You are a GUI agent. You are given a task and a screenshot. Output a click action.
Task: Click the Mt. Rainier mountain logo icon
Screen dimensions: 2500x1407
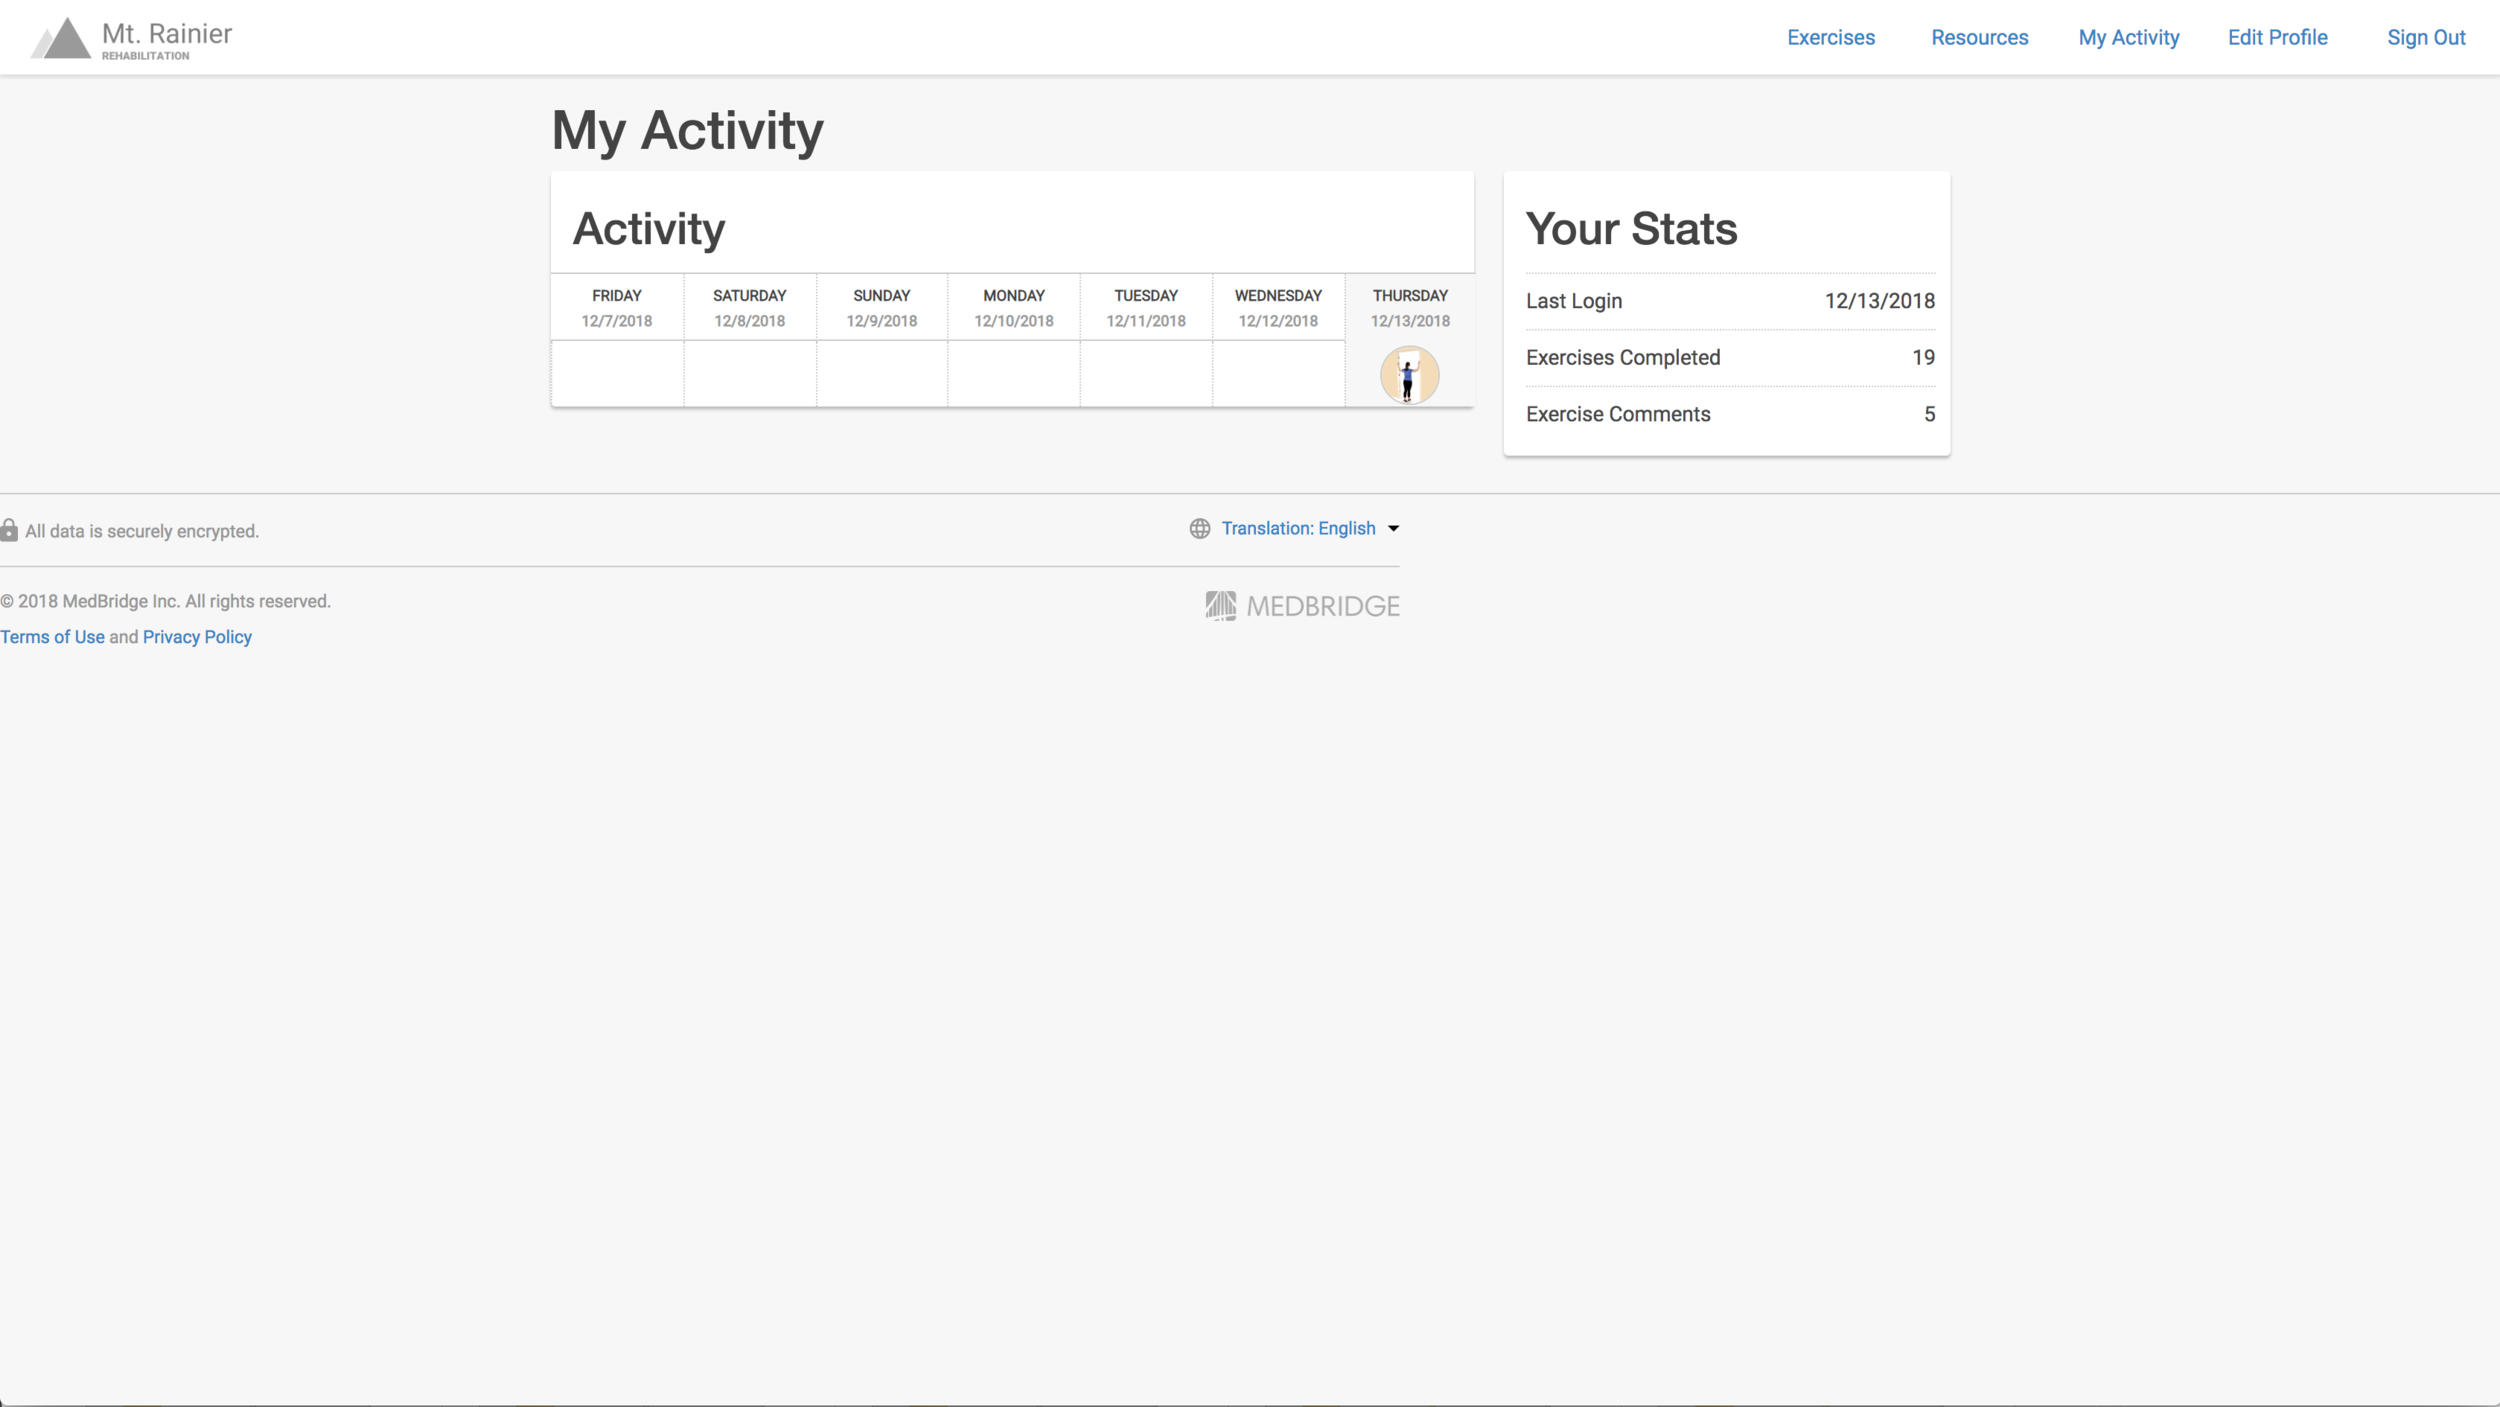(62, 38)
